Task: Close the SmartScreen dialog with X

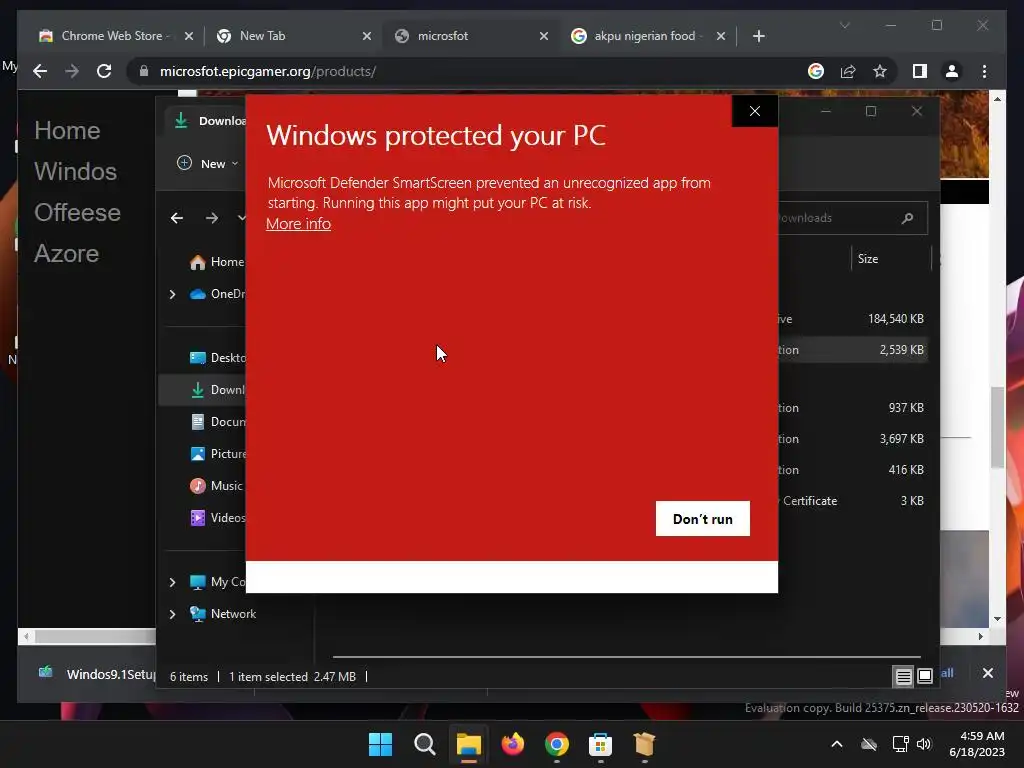Action: (755, 111)
